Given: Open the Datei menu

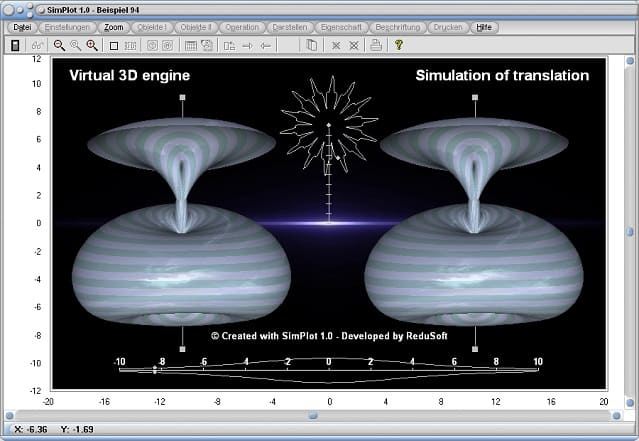Looking at the screenshot, I should (22, 27).
